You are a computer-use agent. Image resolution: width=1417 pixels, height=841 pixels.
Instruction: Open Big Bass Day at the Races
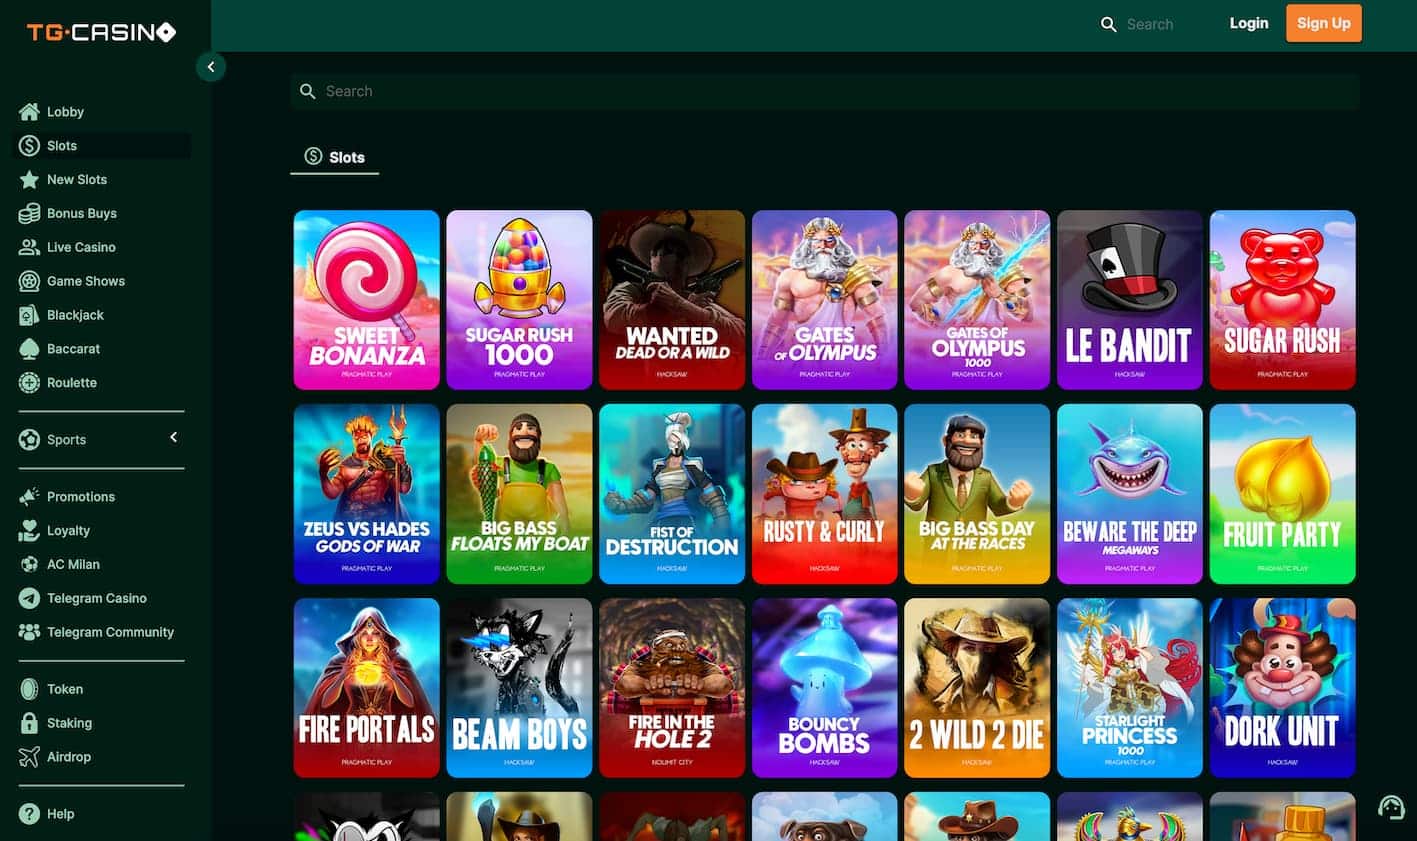click(977, 494)
